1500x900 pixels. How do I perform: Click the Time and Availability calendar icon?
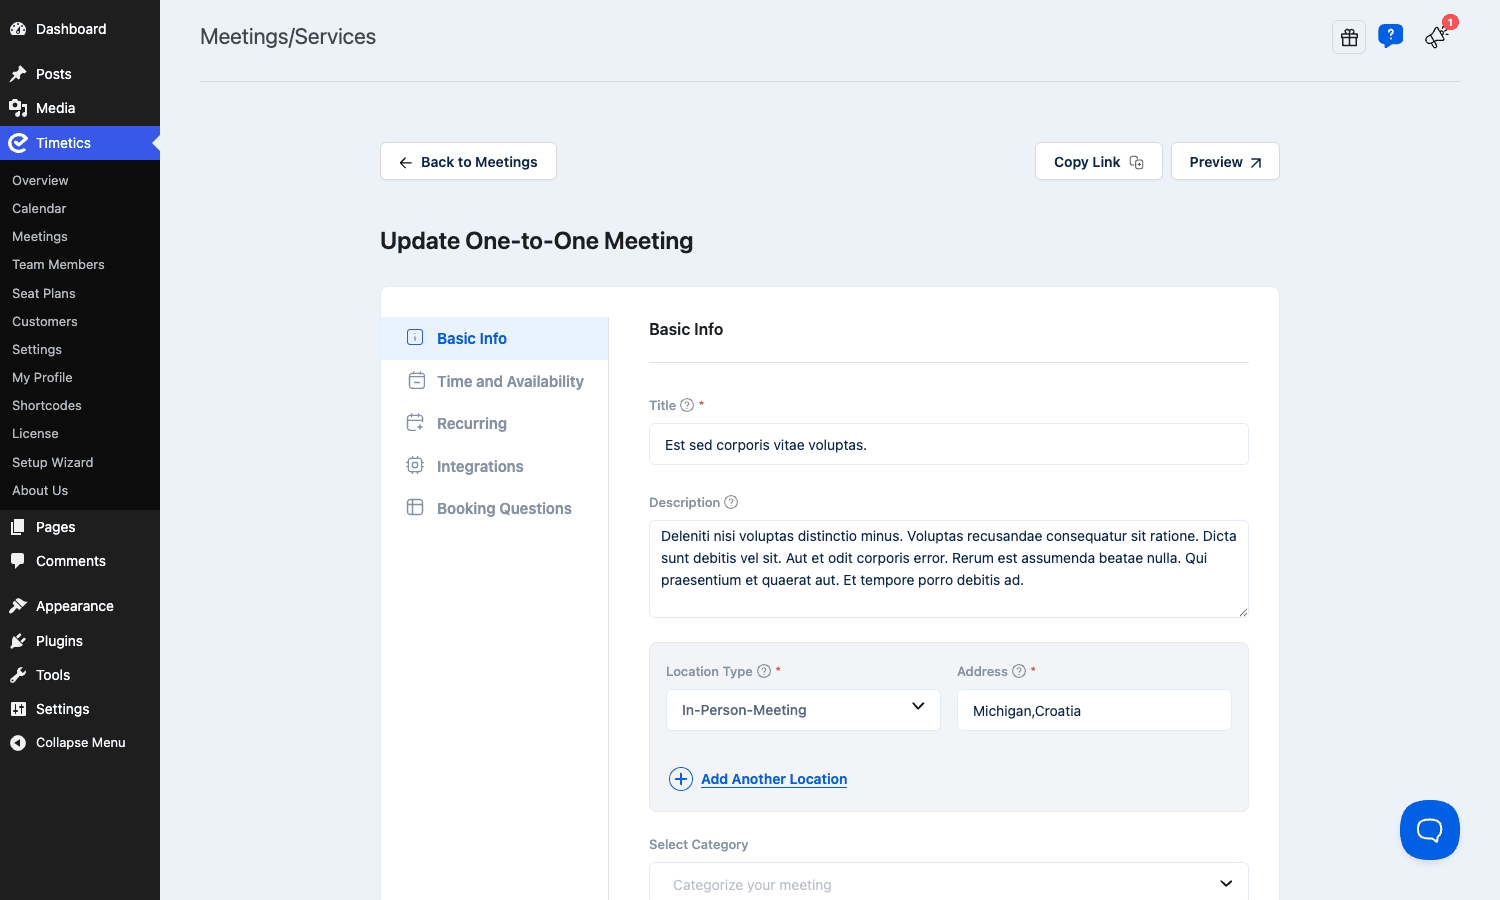coord(417,380)
